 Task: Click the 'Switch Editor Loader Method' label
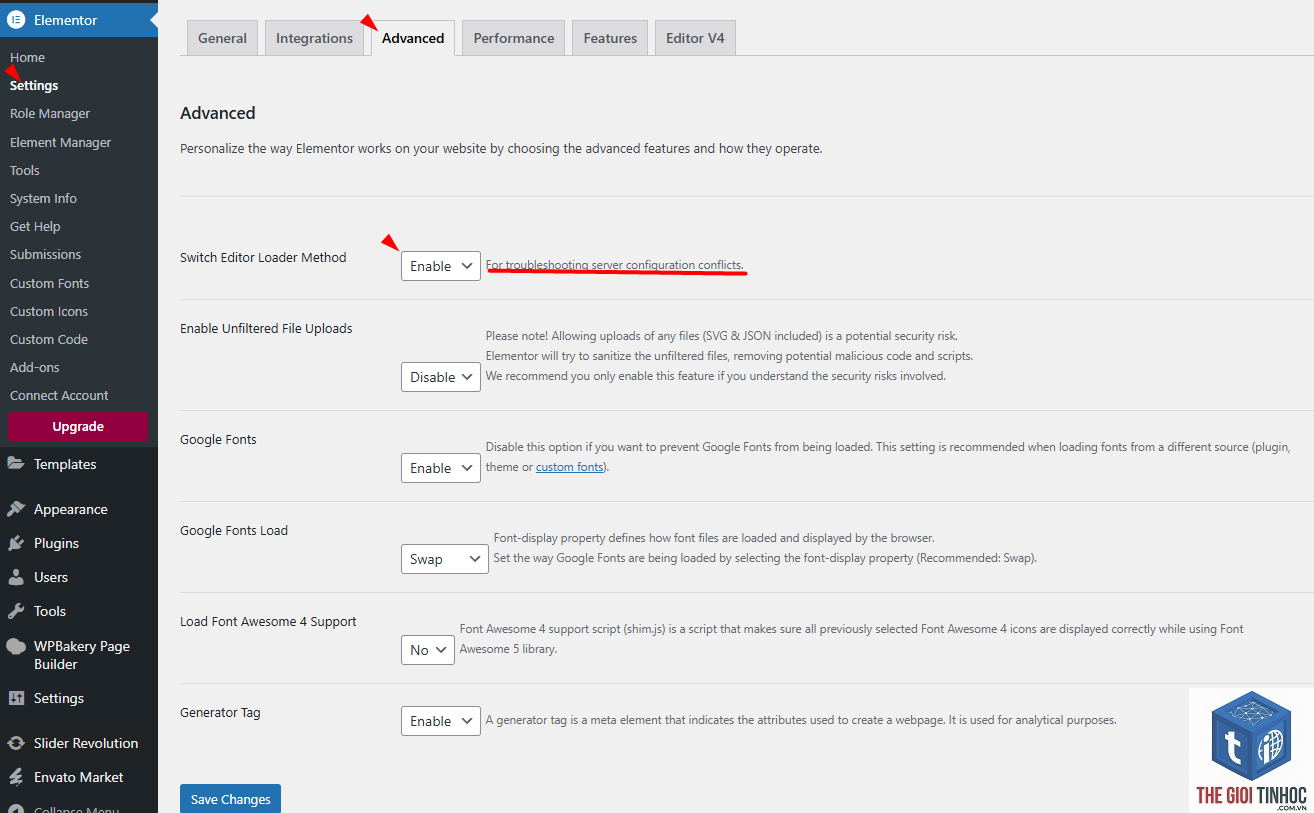263,257
